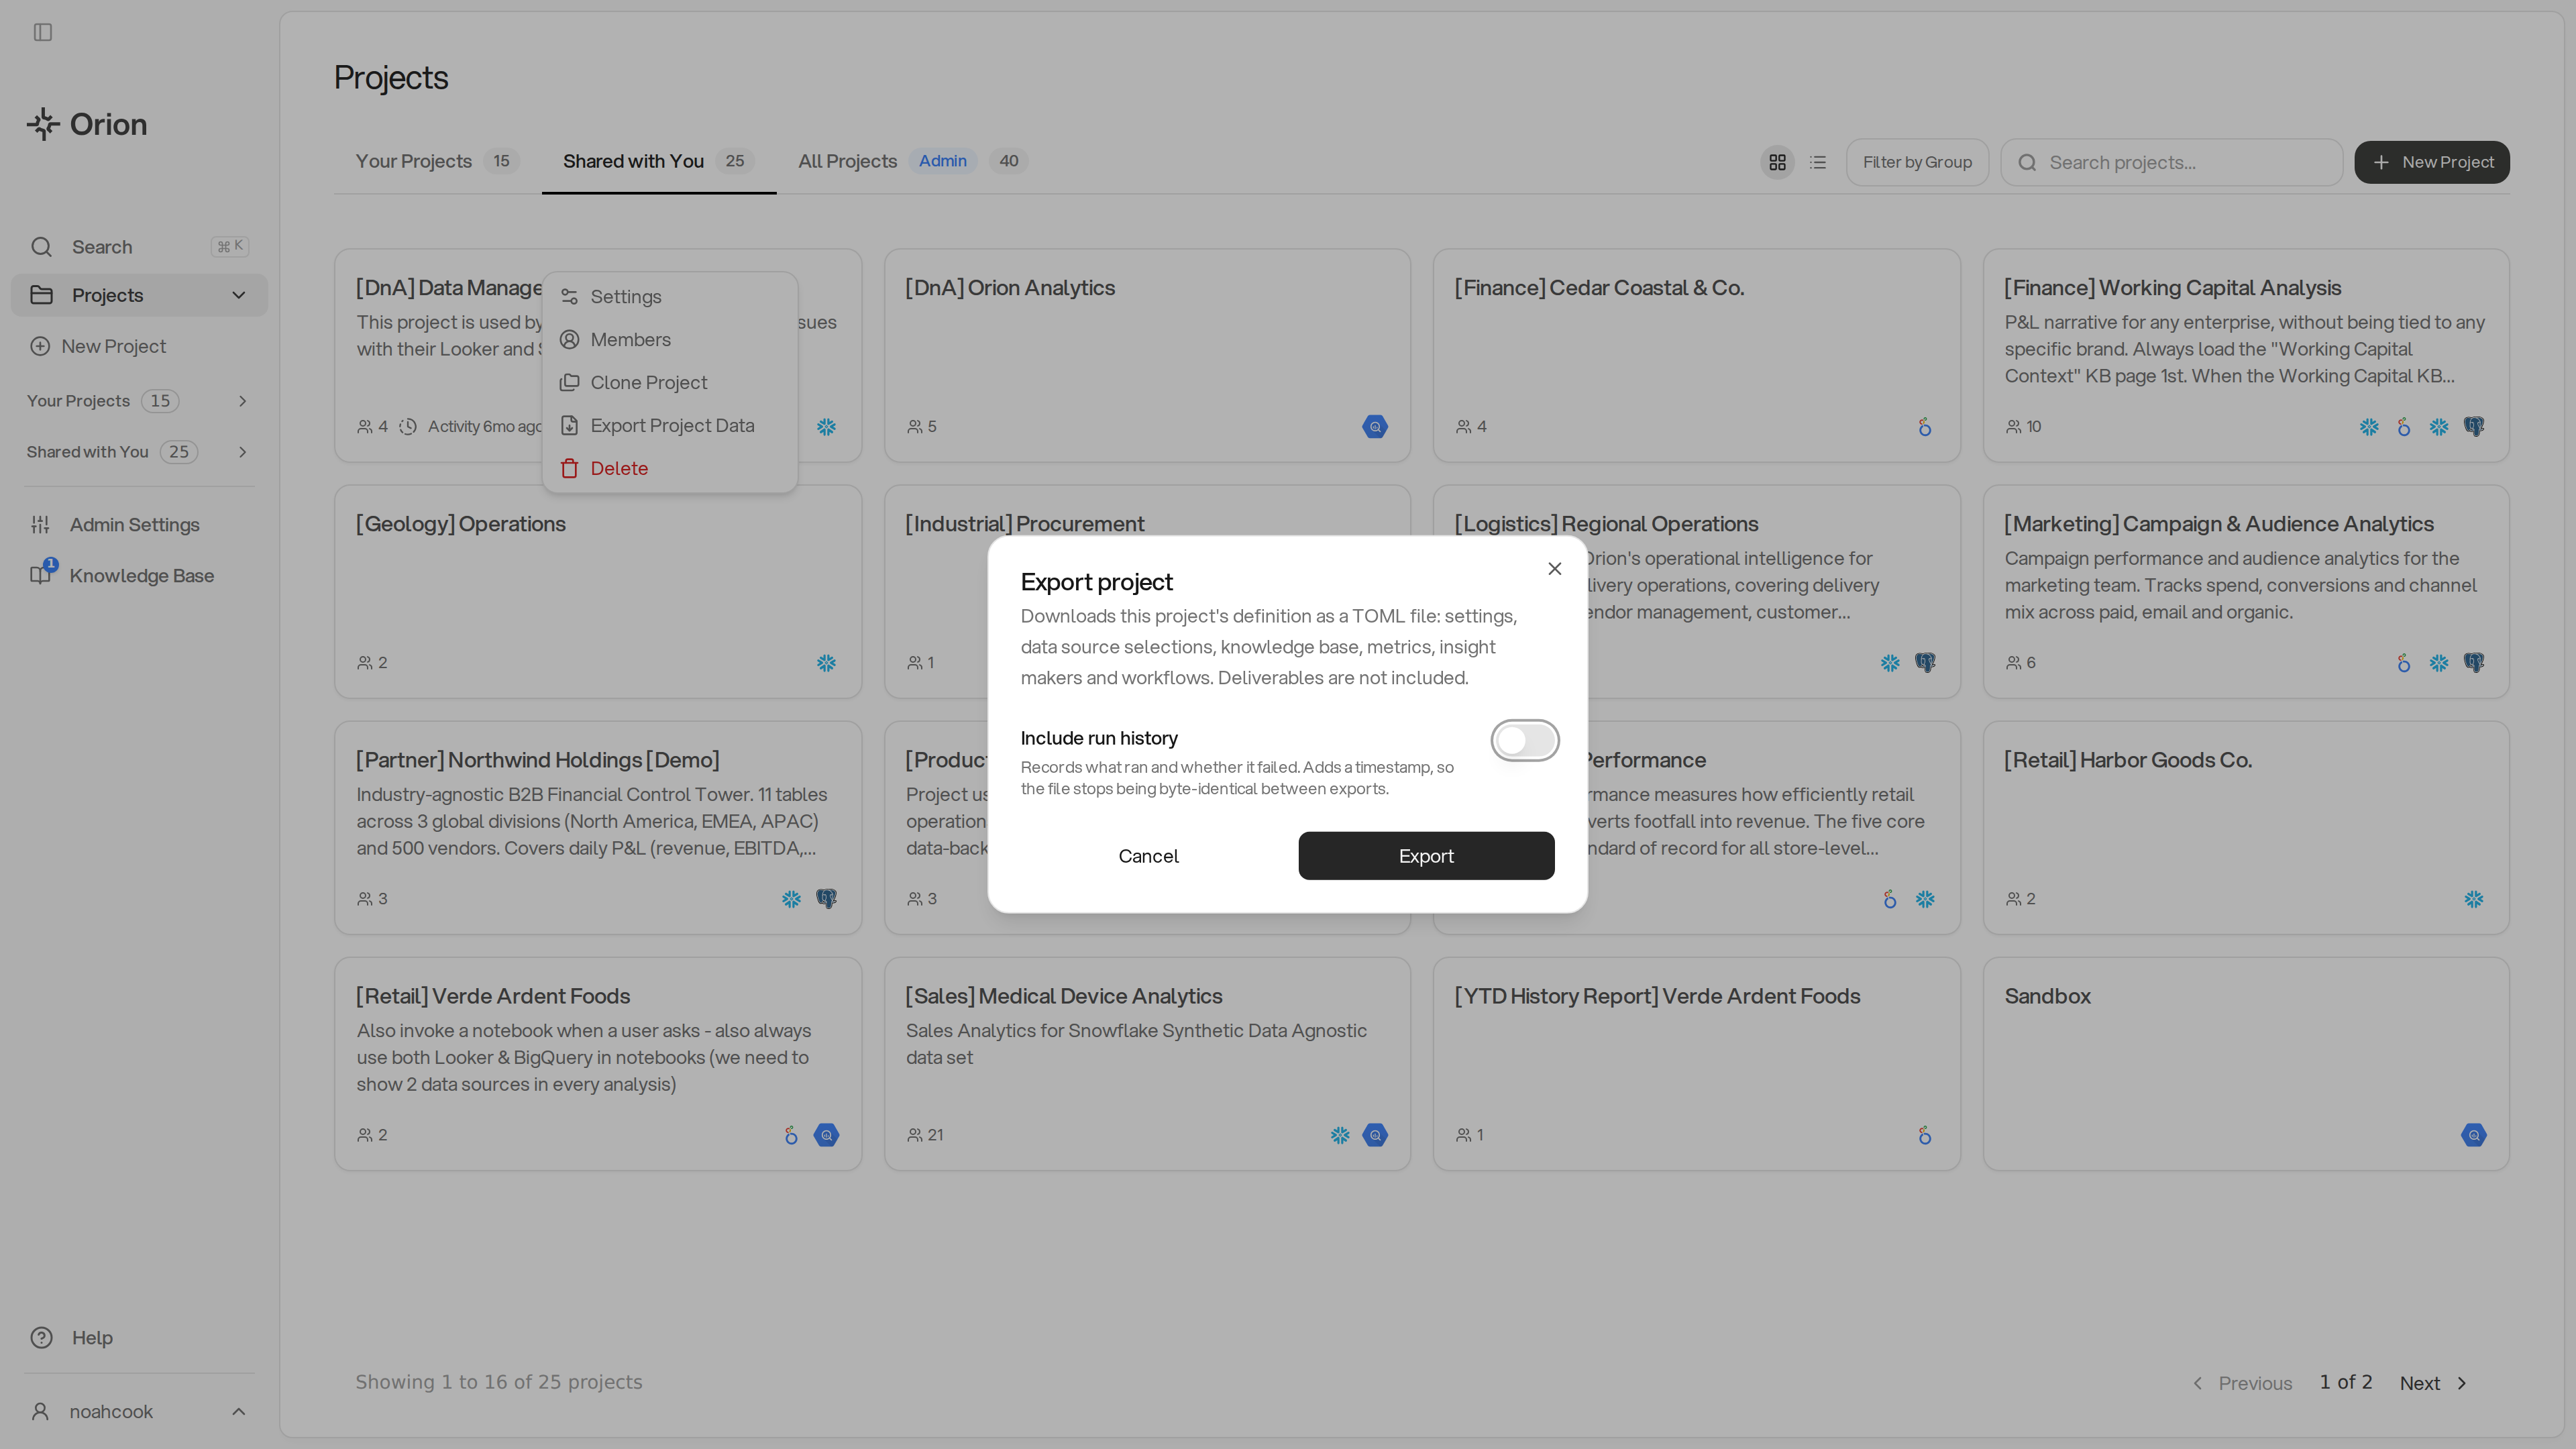Screen dimensions: 2576x1449
Task: Open the noahcook user menu
Action: click(139, 1412)
